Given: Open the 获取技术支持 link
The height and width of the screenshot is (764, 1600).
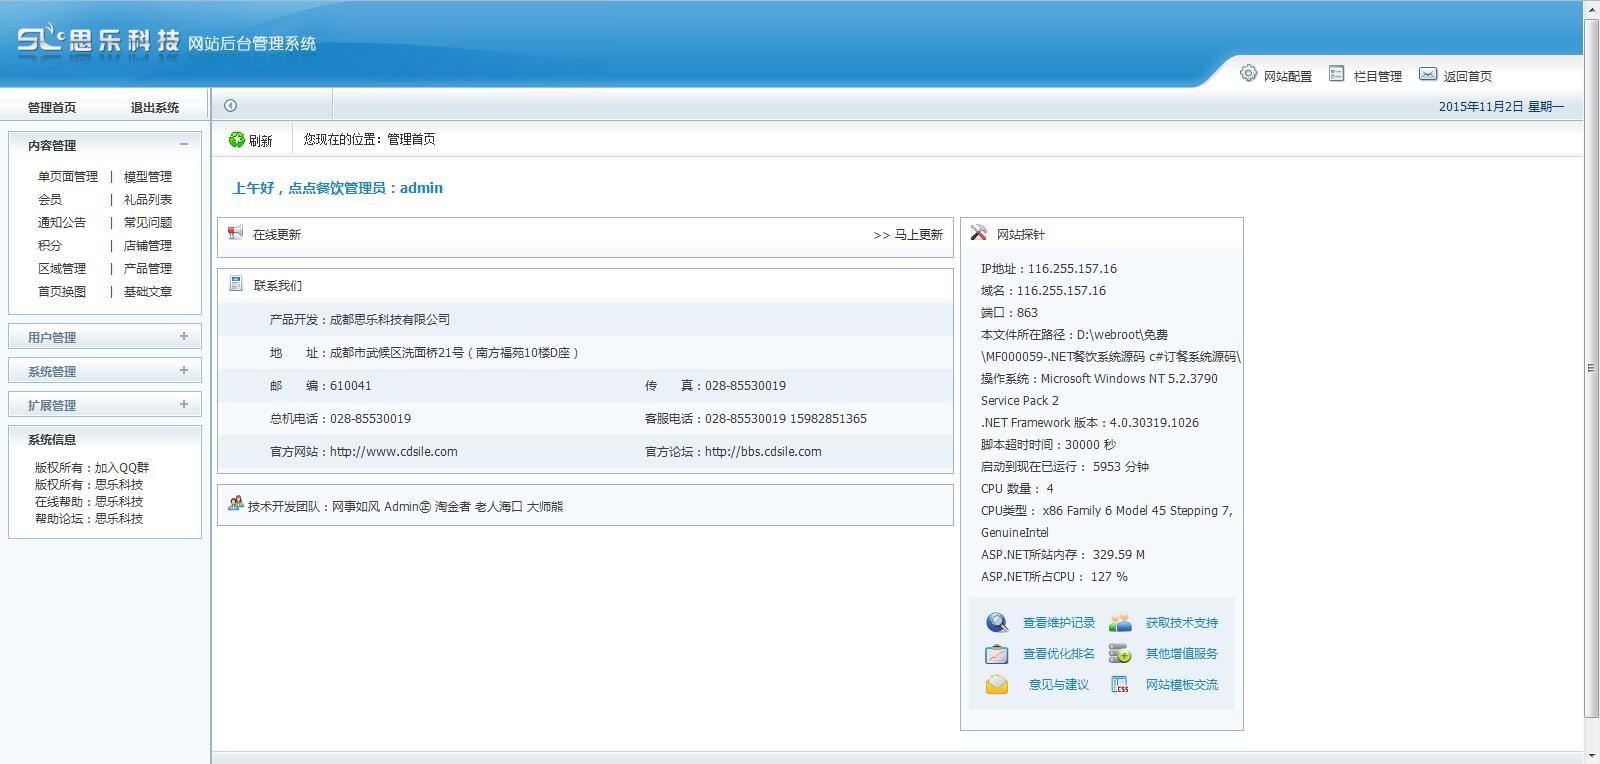Looking at the screenshot, I should tap(1182, 623).
